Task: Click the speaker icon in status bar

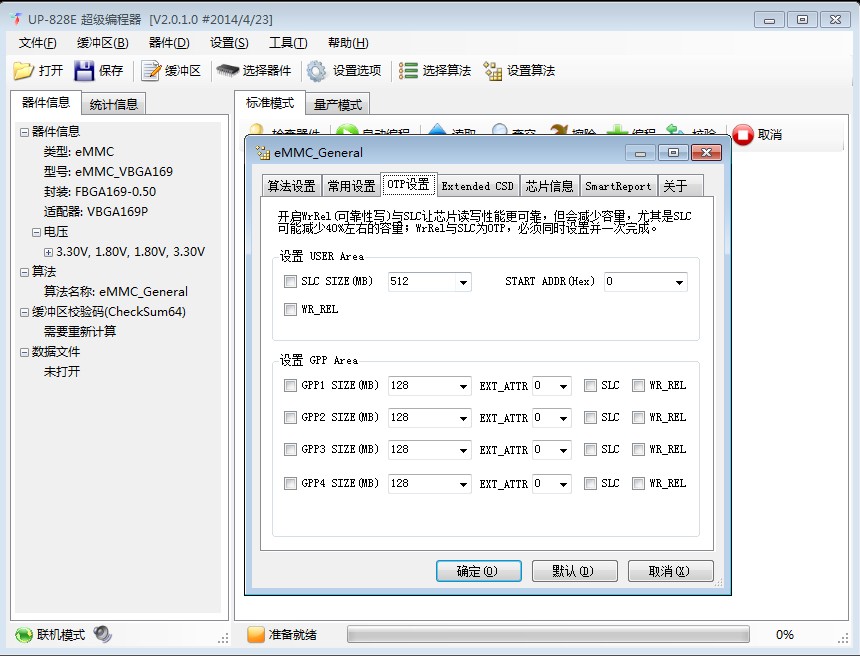Action: coord(102,634)
